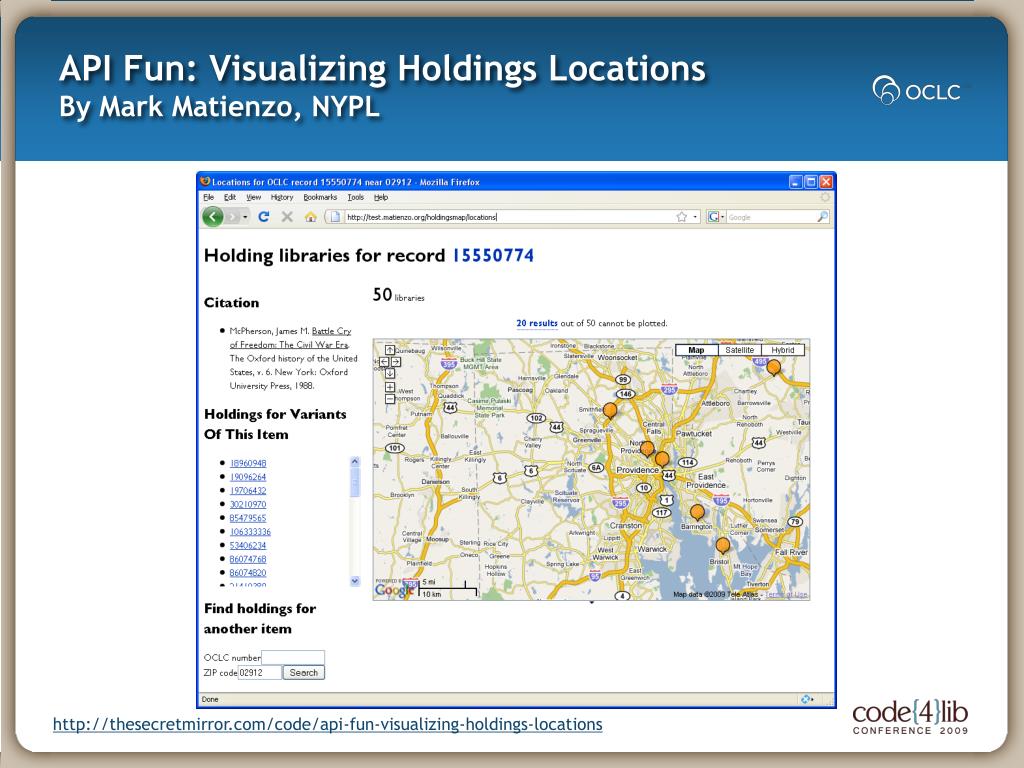Click the orange marker near route 495

point(773,368)
